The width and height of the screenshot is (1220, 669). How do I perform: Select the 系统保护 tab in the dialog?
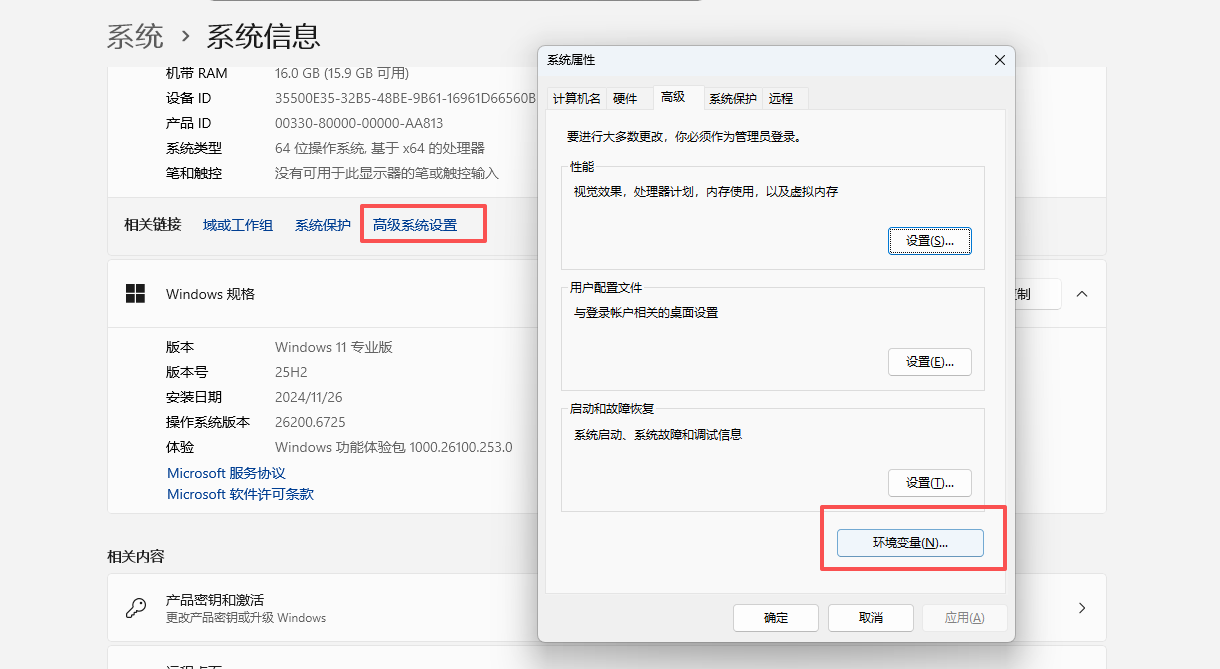click(732, 98)
